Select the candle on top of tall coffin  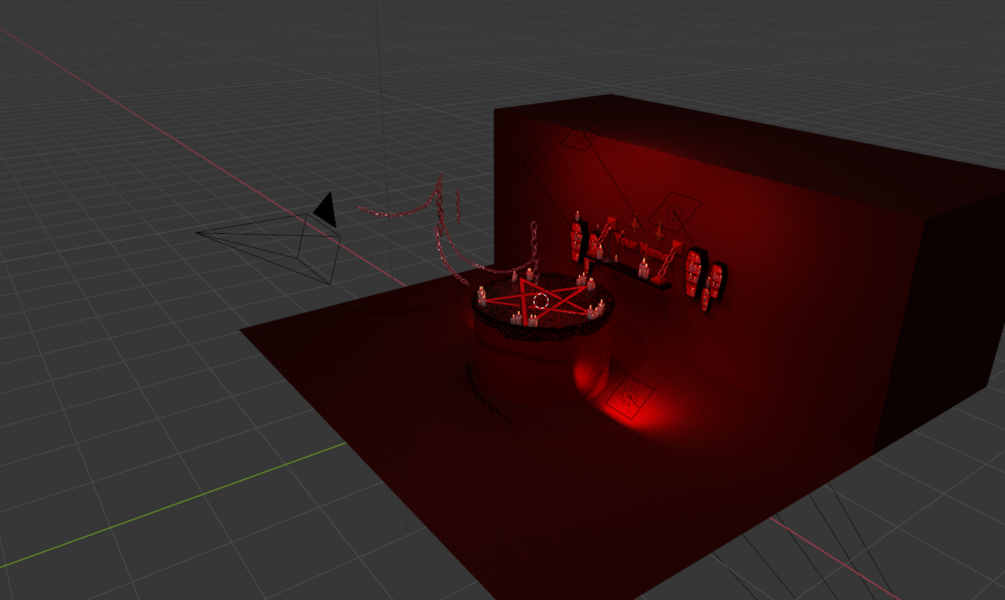click(577, 215)
